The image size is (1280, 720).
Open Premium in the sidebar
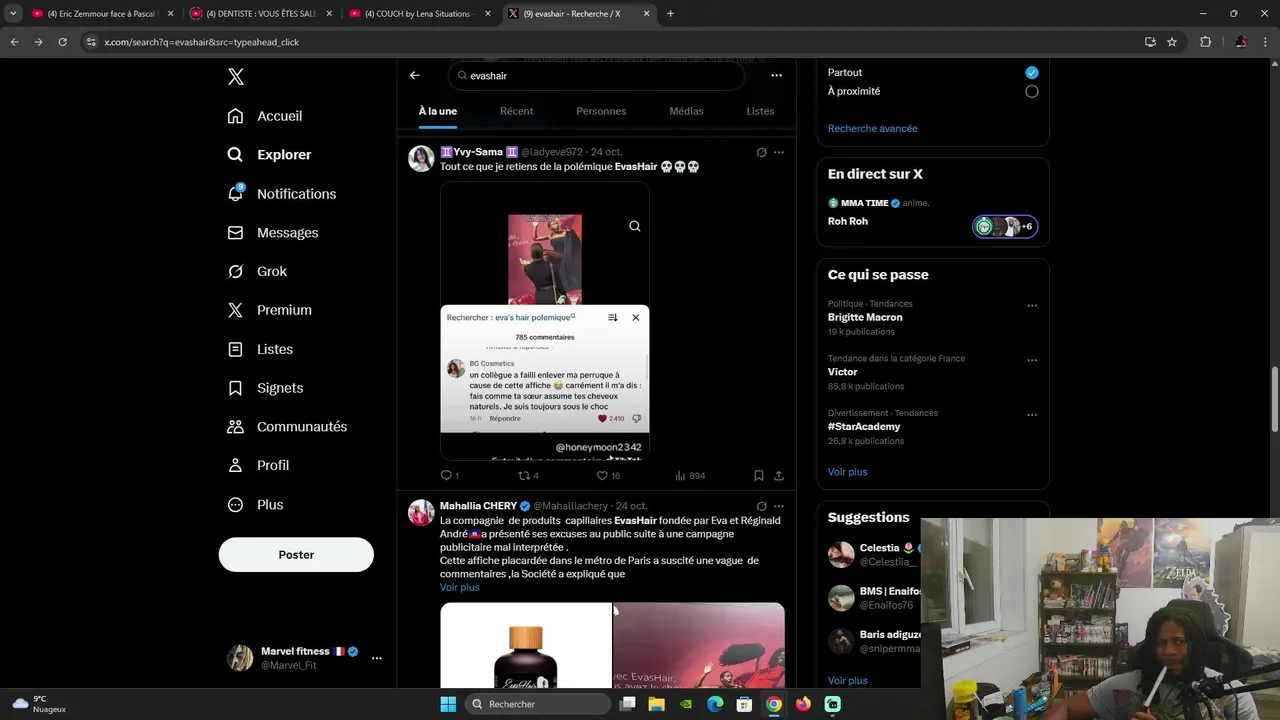(x=270, y=310)
